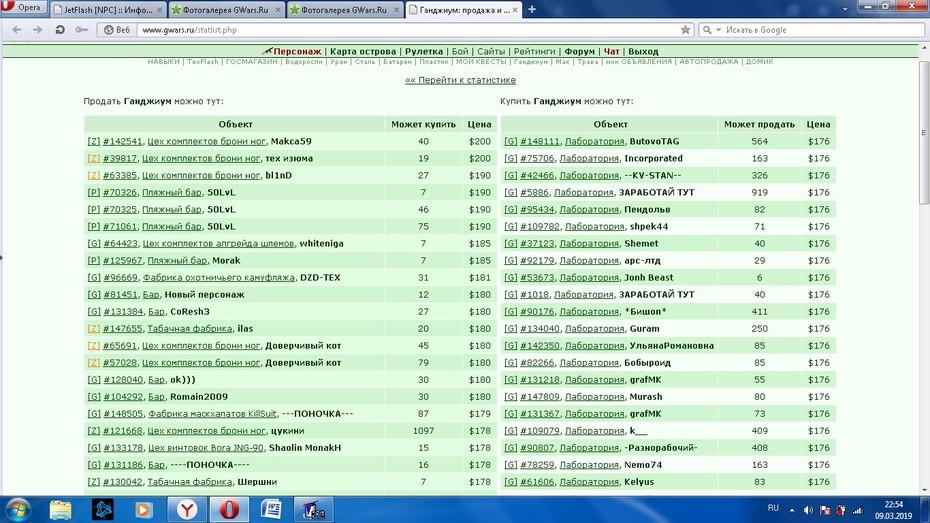The height and width of the screenshot is (523, 930).
Task: Open Пляжный бар link for #70326
Action: click(172, 192)
